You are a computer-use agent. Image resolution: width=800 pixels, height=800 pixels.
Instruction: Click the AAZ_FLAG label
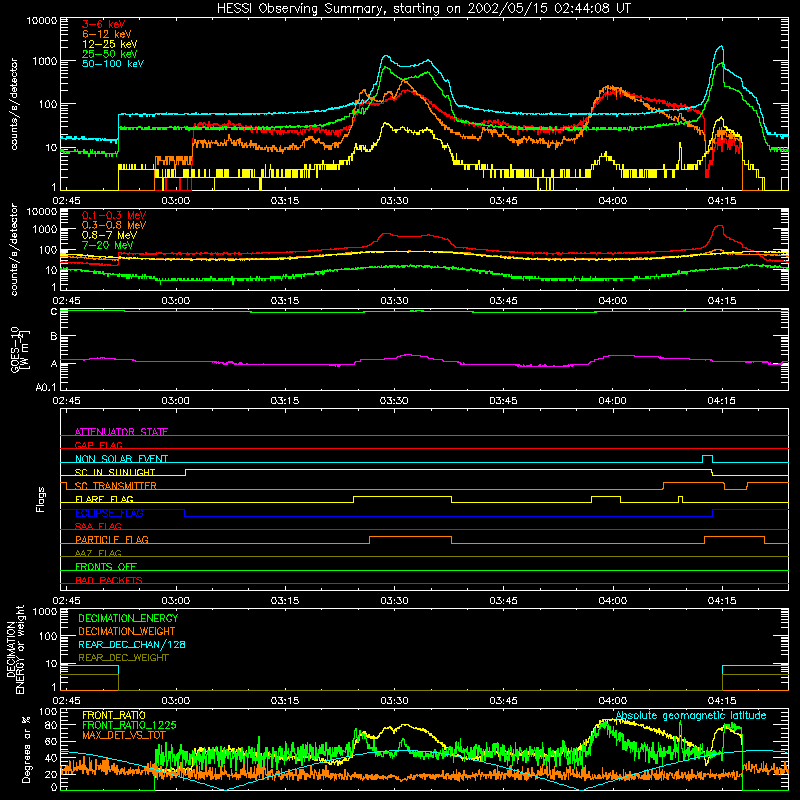tap(98, 553)
